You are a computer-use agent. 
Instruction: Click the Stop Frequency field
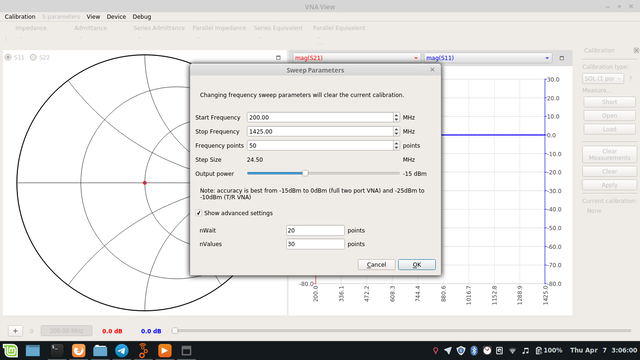point(320,131)
